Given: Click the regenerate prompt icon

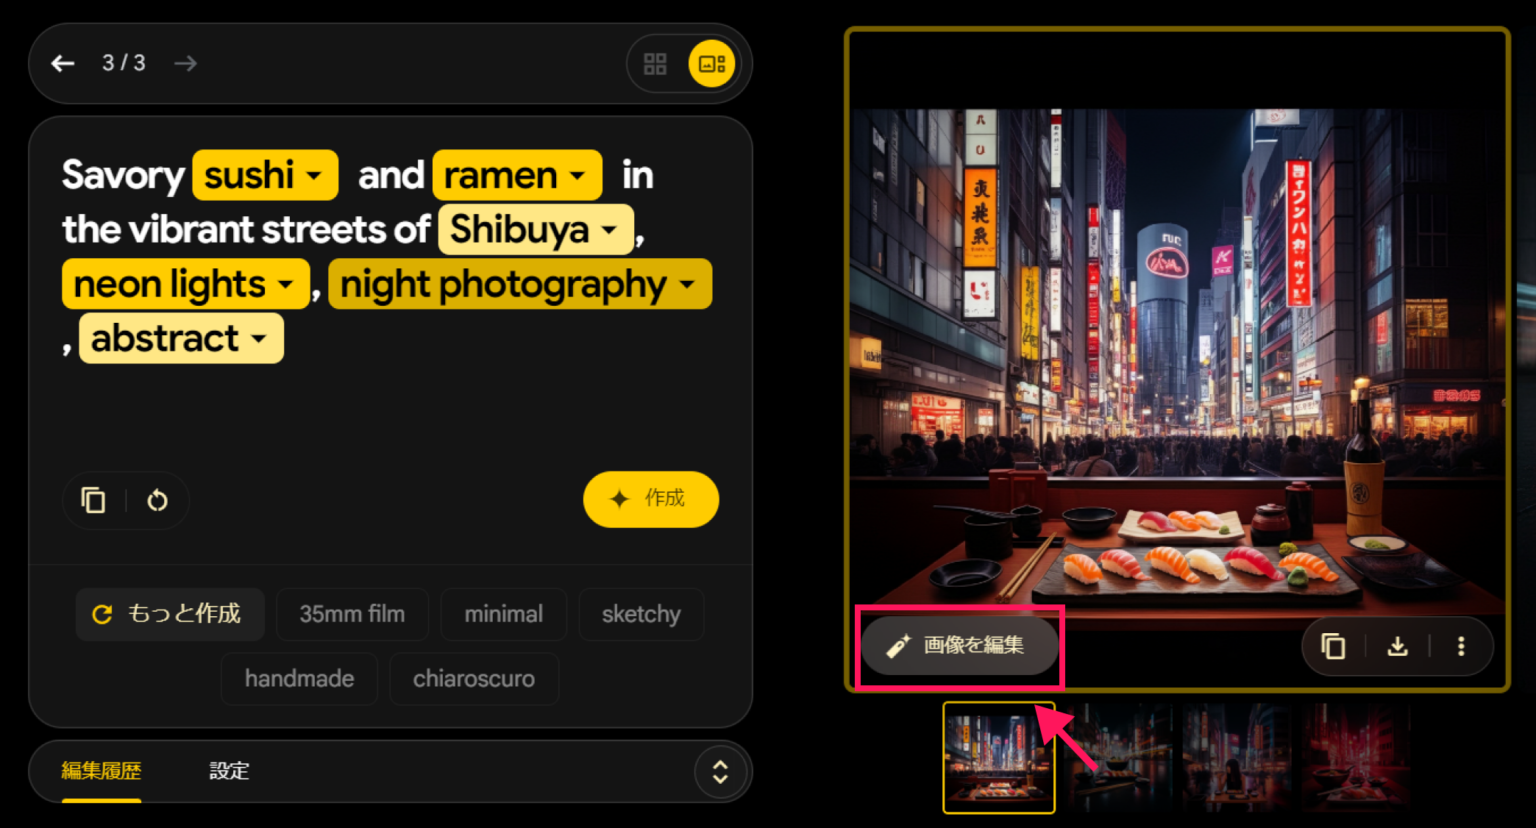Looking at the screenshot, I should point(157,500).
